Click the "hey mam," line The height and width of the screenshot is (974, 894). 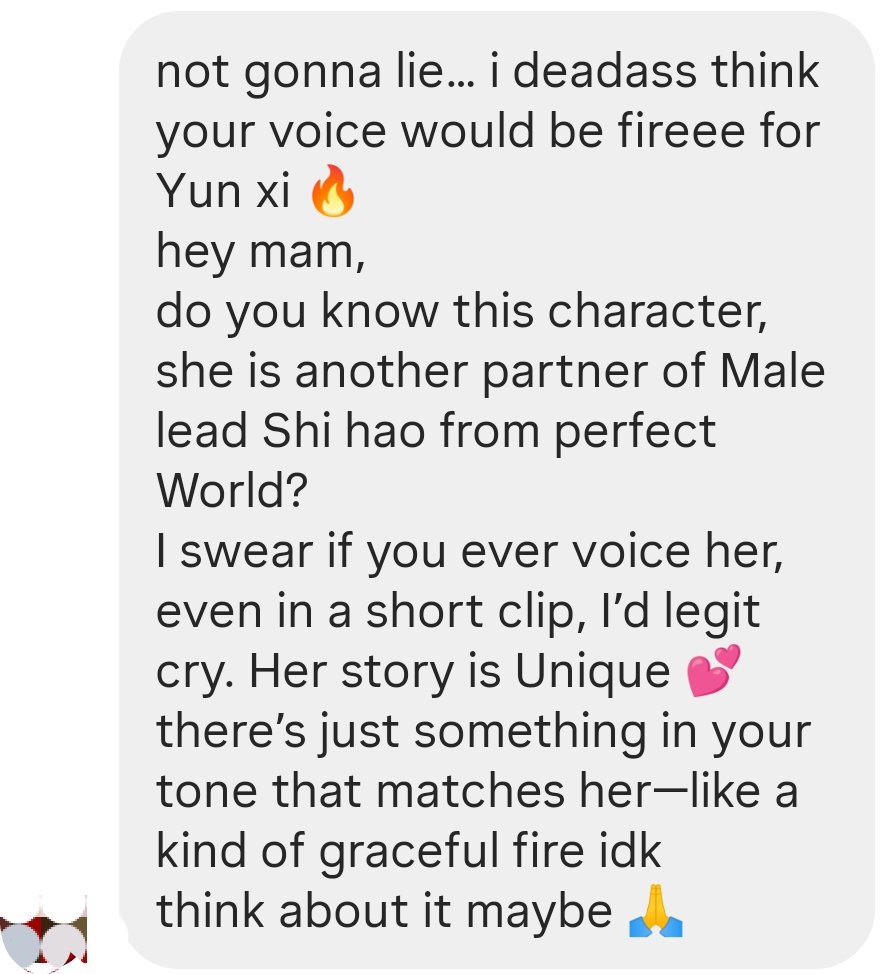[260, 252]
